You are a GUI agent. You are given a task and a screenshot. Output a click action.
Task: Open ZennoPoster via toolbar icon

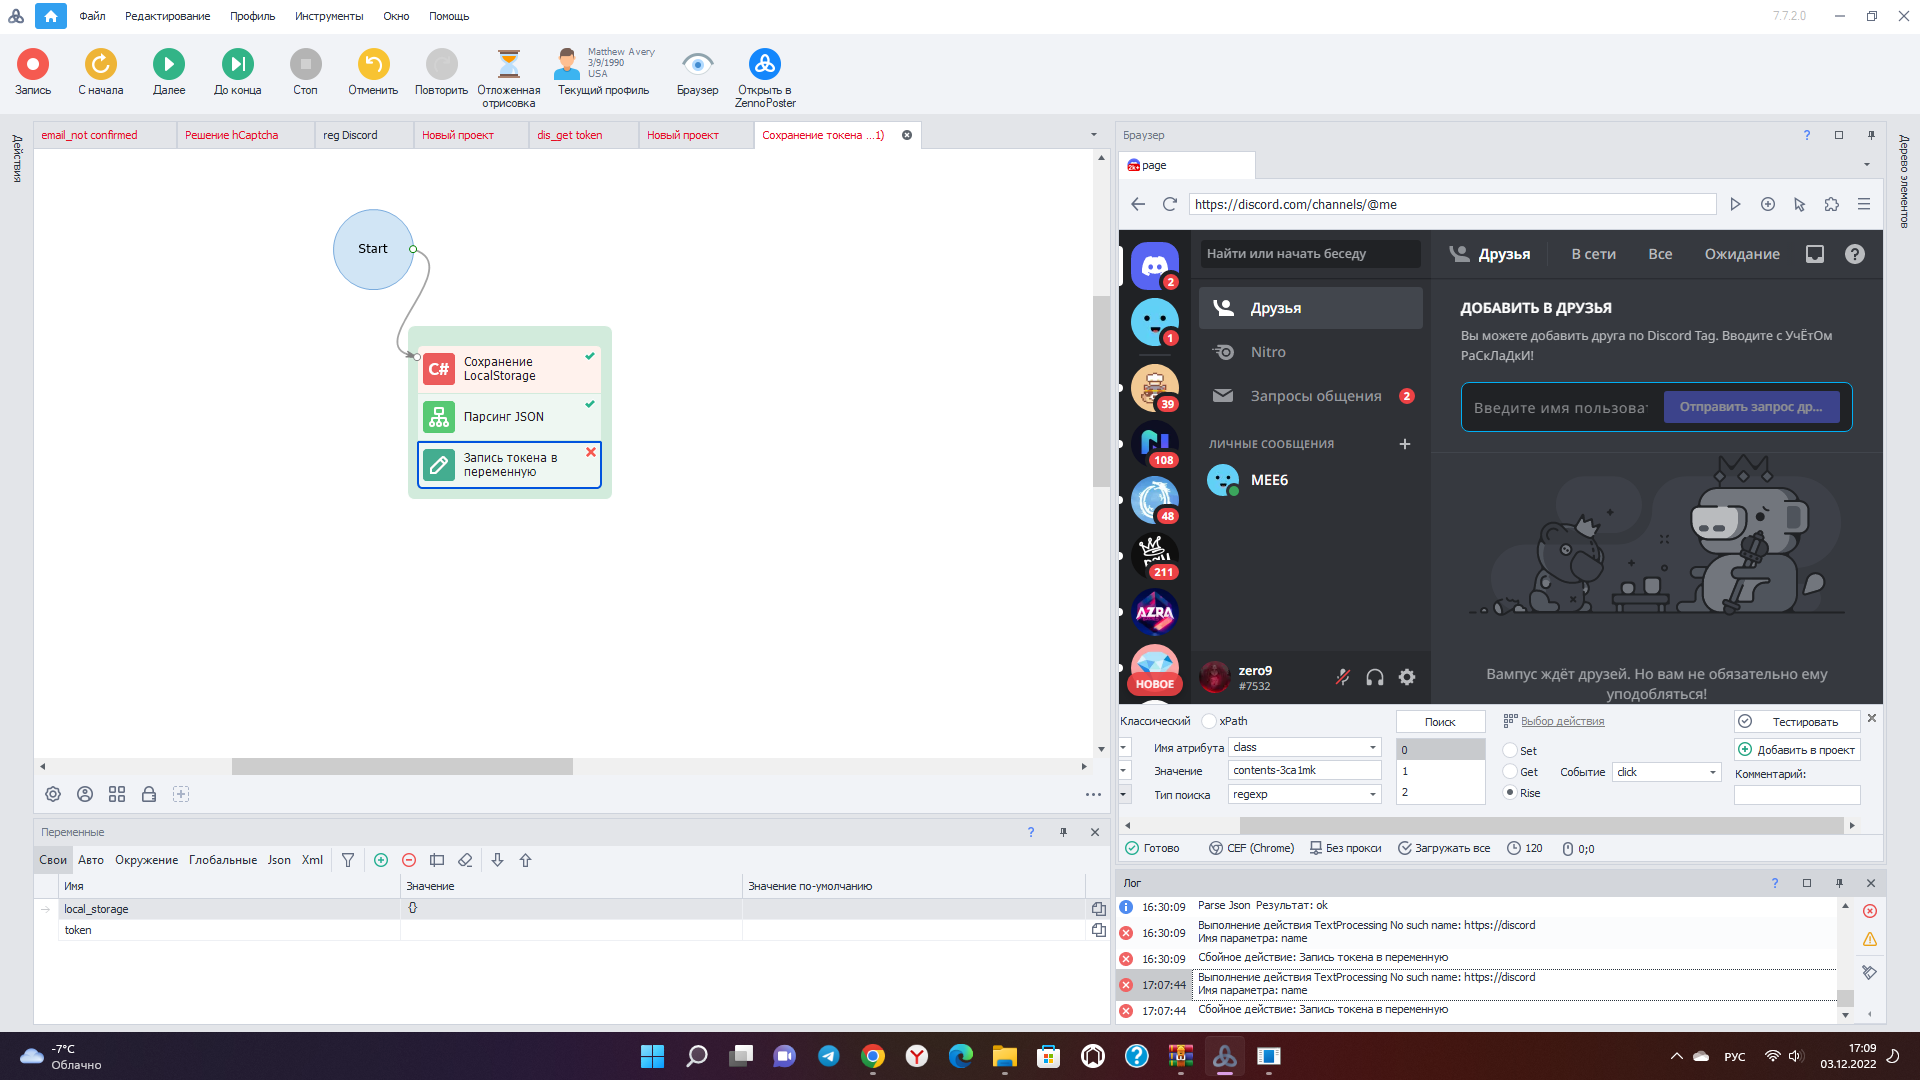click(x=765, y=65)
